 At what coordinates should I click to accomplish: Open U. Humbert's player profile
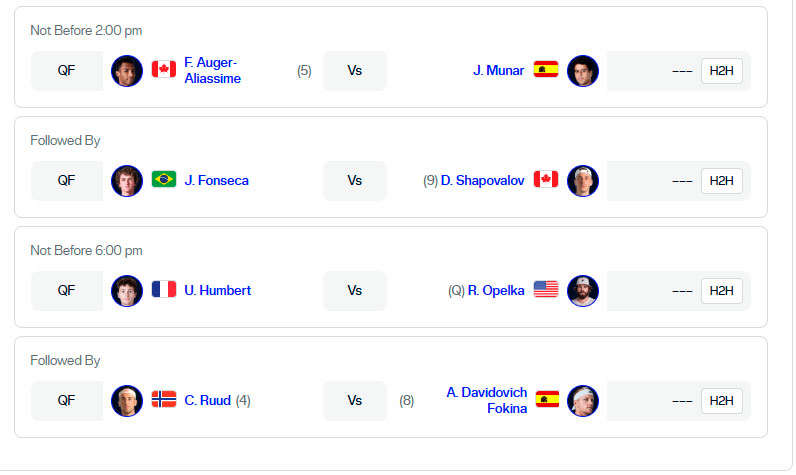(217, 291)
